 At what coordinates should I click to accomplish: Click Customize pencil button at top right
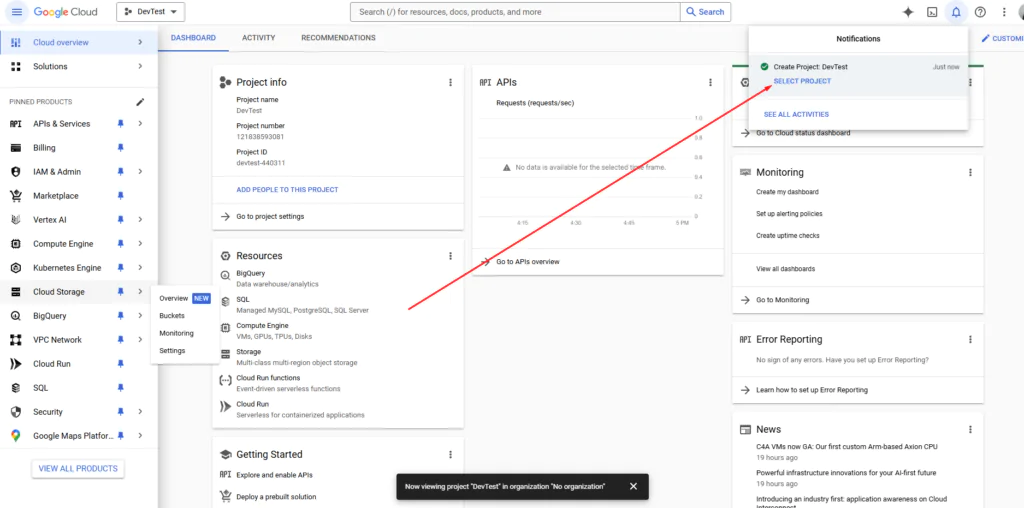point(1002,39)
